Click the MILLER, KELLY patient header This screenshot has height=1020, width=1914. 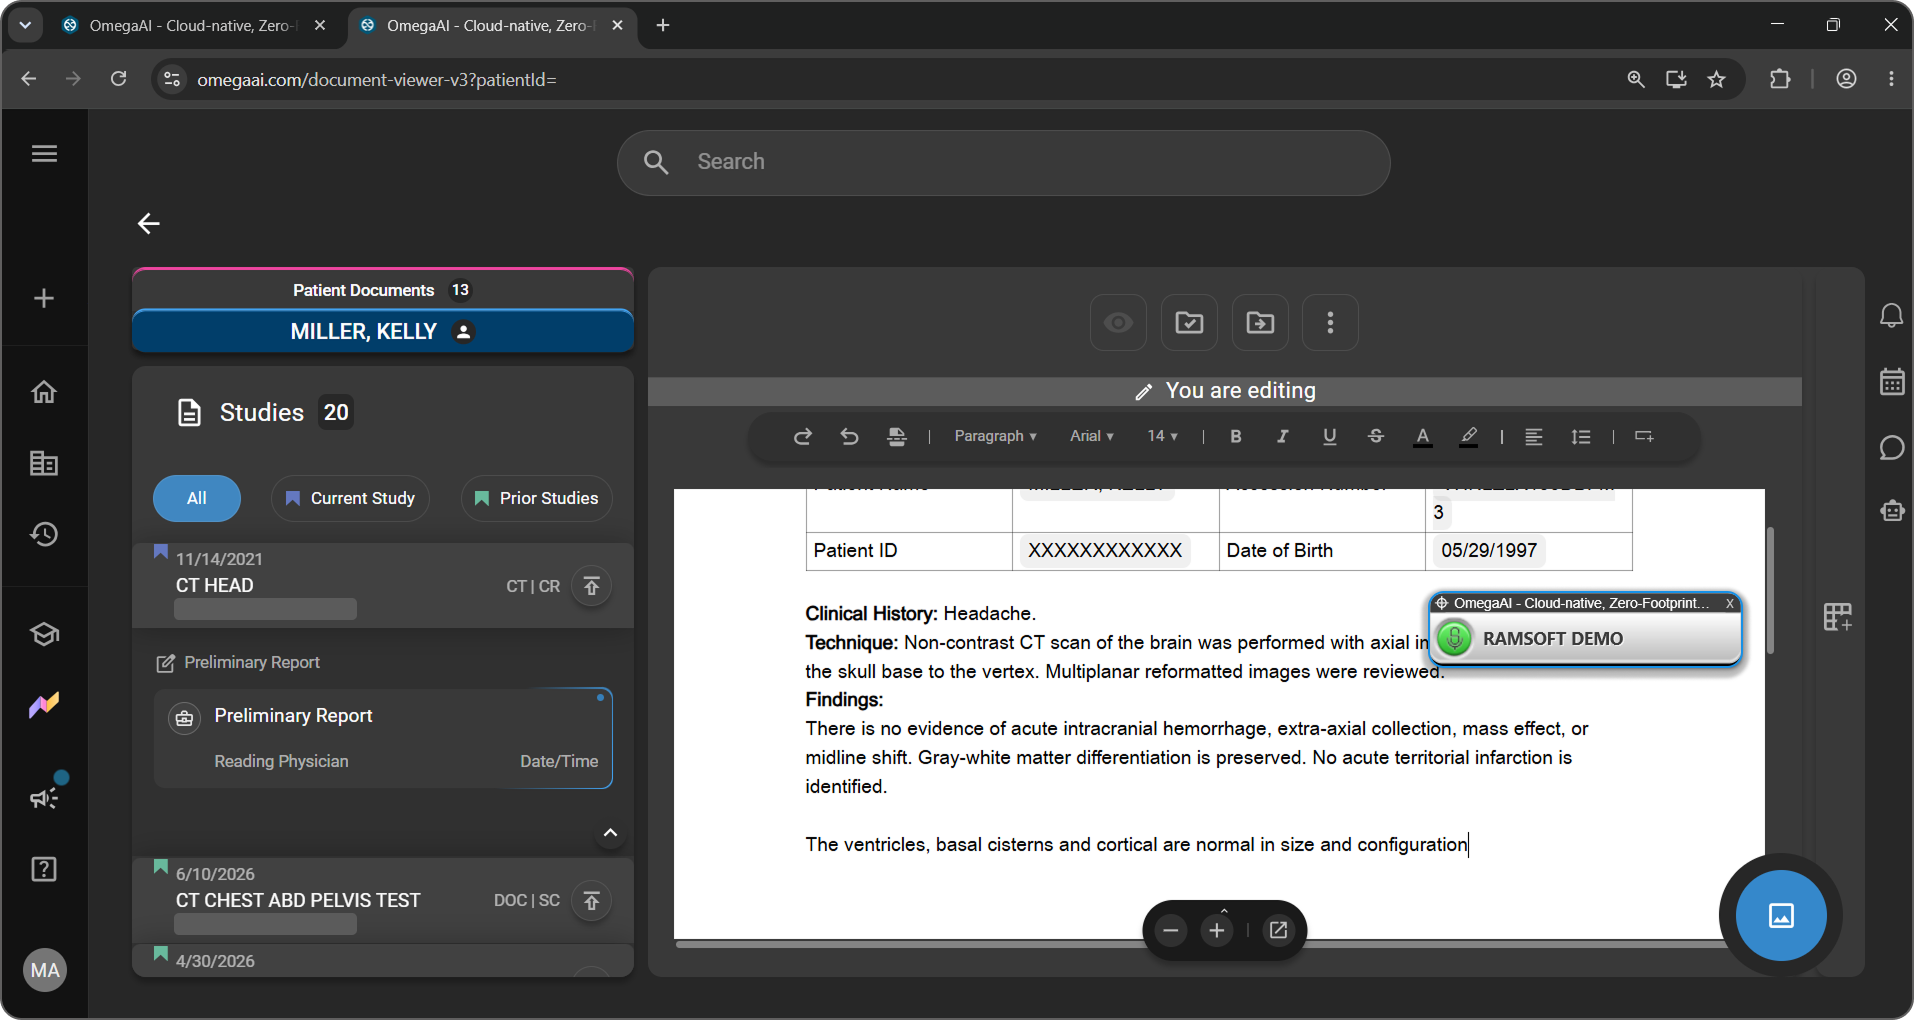tap(383, 331)
